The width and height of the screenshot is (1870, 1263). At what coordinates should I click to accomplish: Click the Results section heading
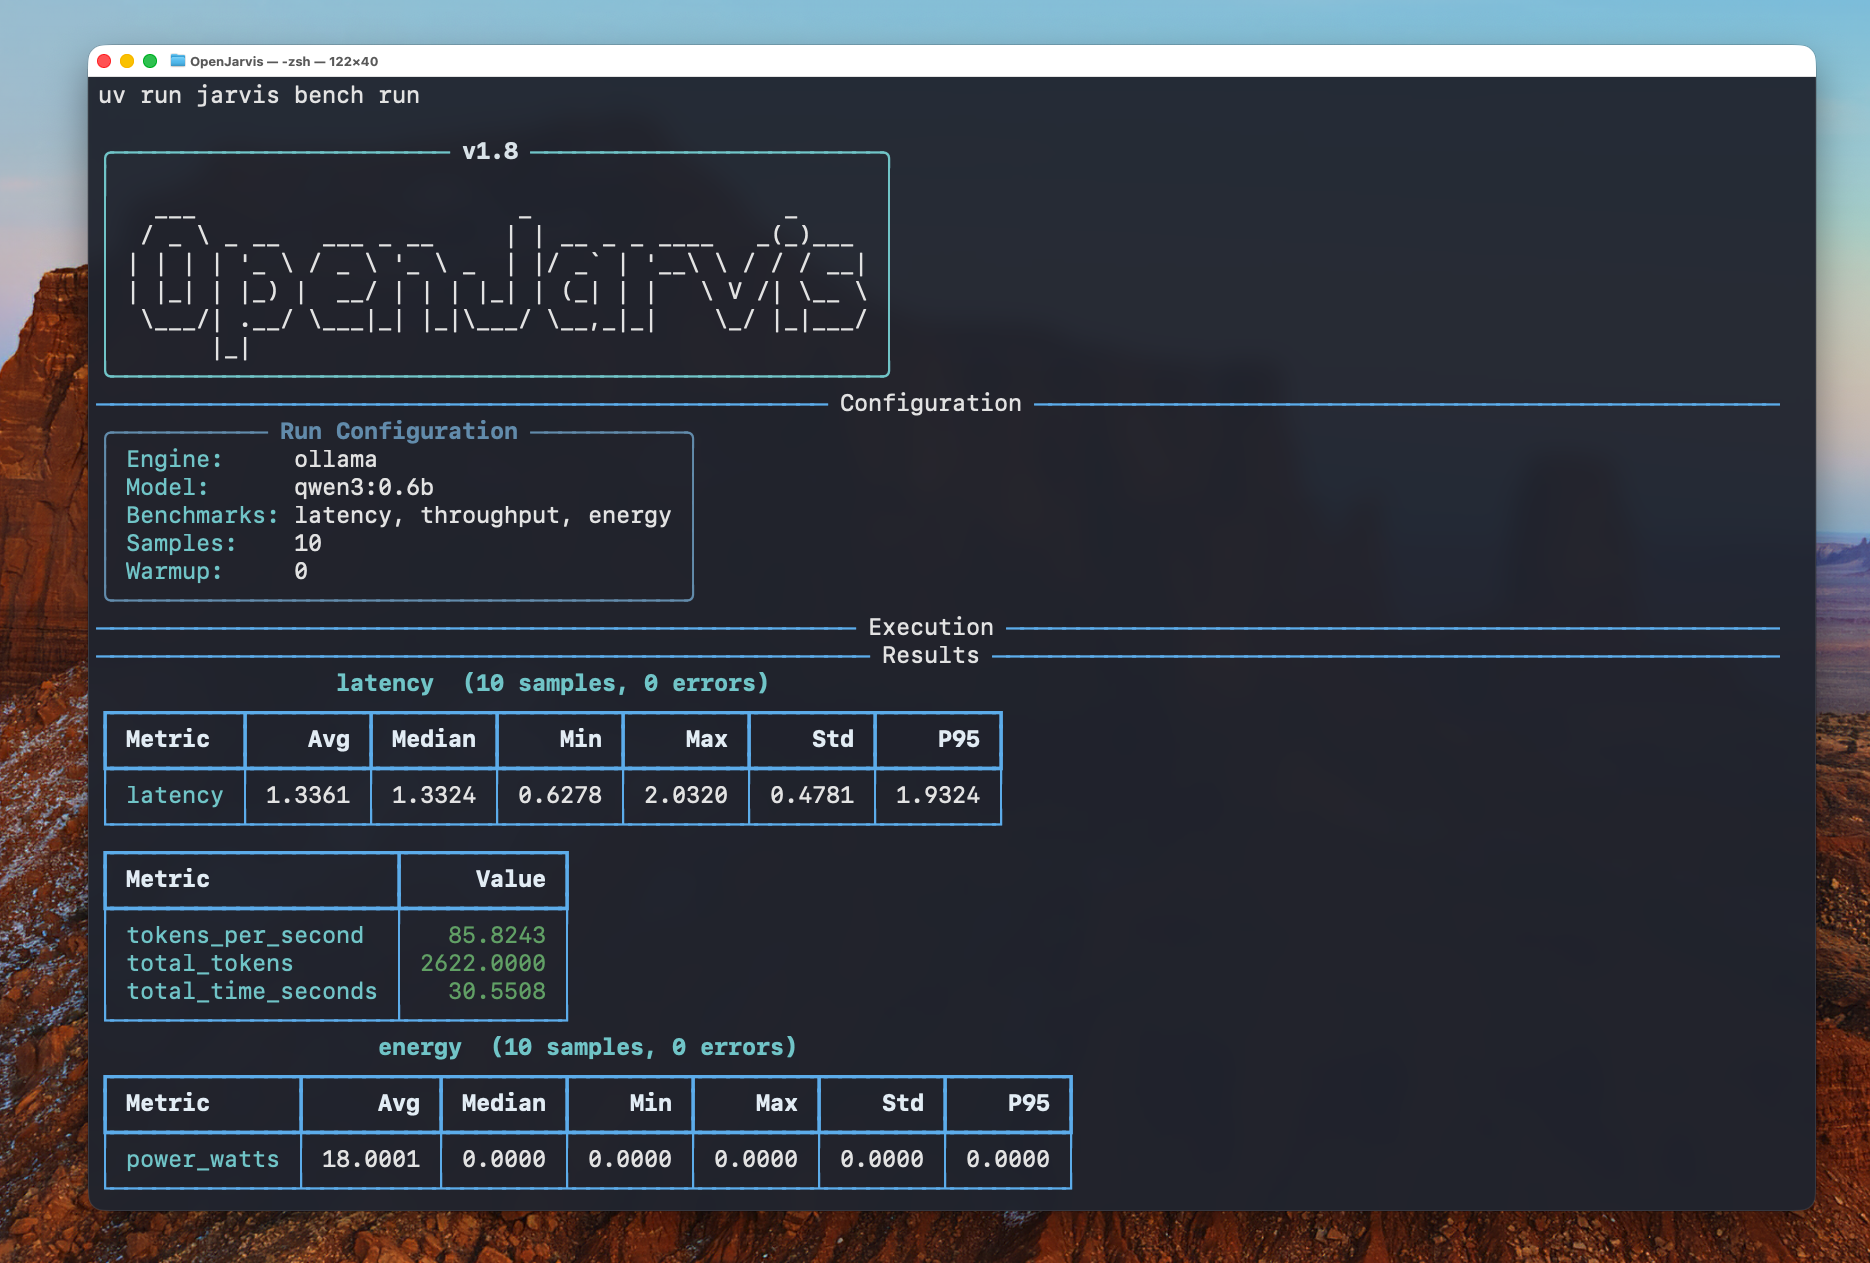pyautogui.click(x=929, y=655)
